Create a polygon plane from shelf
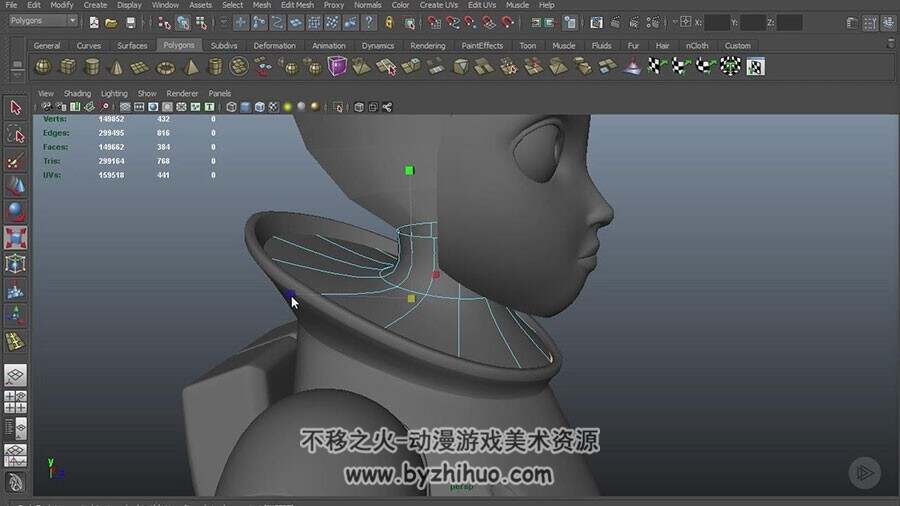The image size is (900, 506). tap(140, 67)
